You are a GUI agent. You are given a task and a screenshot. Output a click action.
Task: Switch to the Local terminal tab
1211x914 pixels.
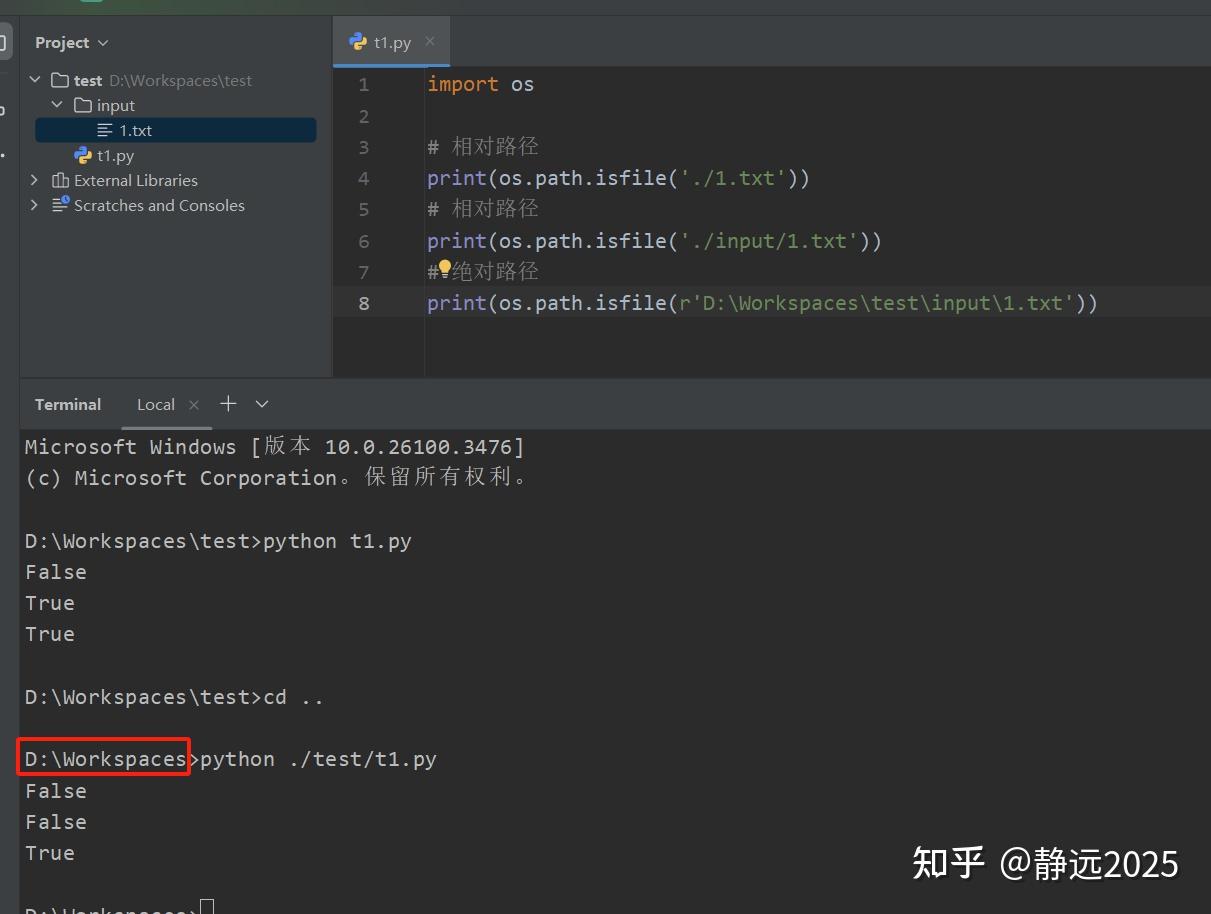pyautogui.click(x=155, y=404)
